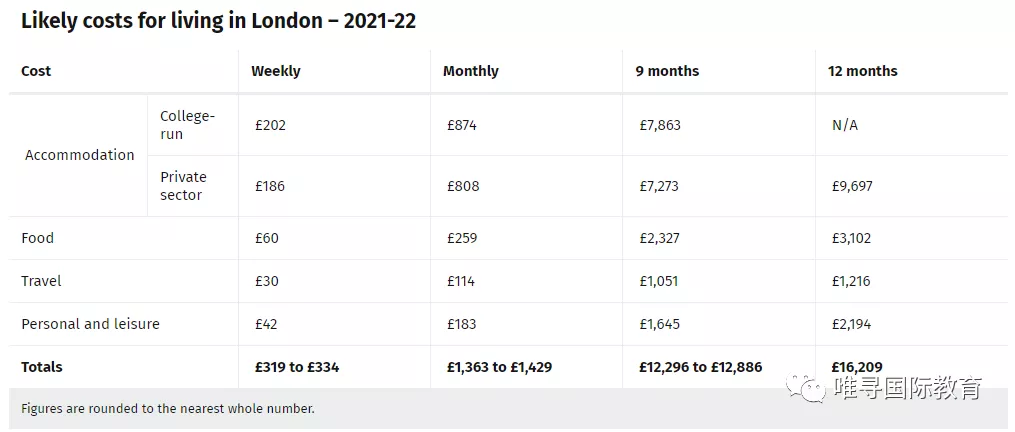Image resolution: width=1015 pixels, height=432 pixels.
Task: Click the 'Figures are rounded' footnote text
Action: coord(168,409)
